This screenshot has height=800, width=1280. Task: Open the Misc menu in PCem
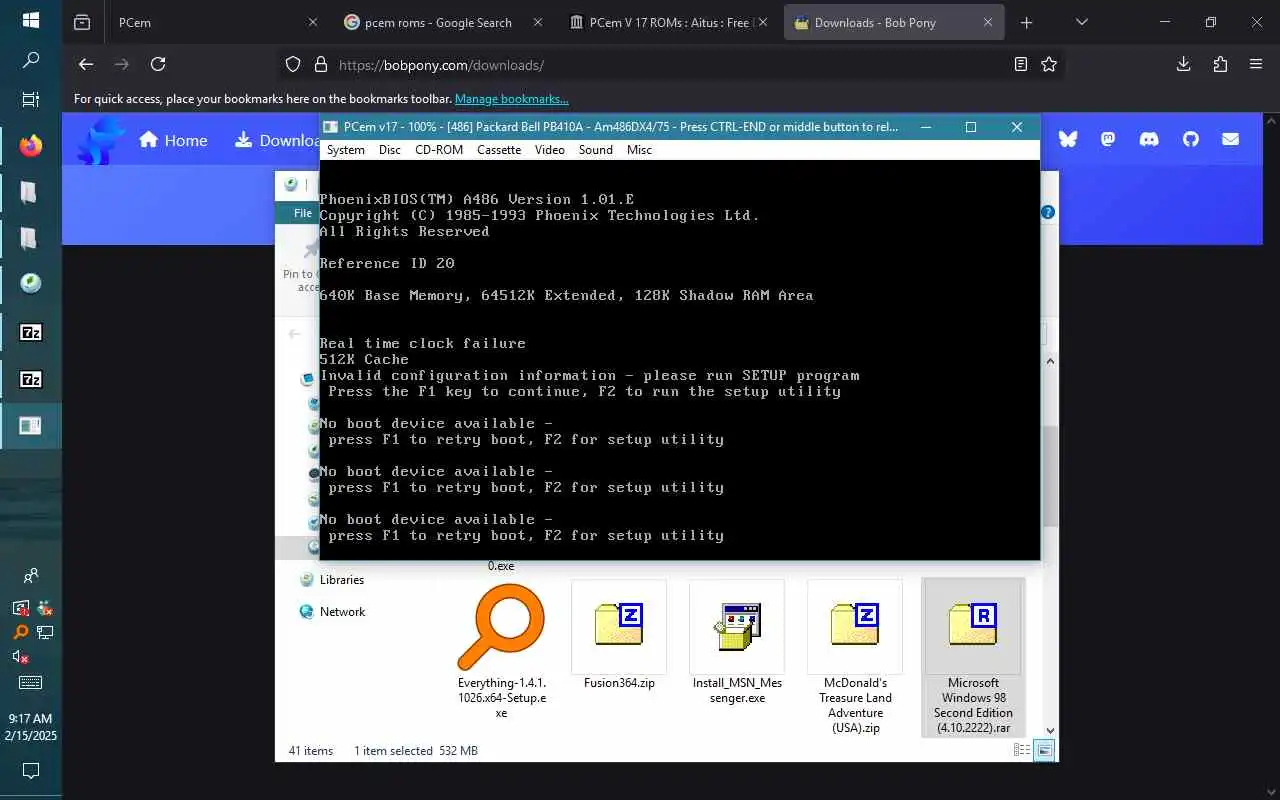click(x=640, y=150)
